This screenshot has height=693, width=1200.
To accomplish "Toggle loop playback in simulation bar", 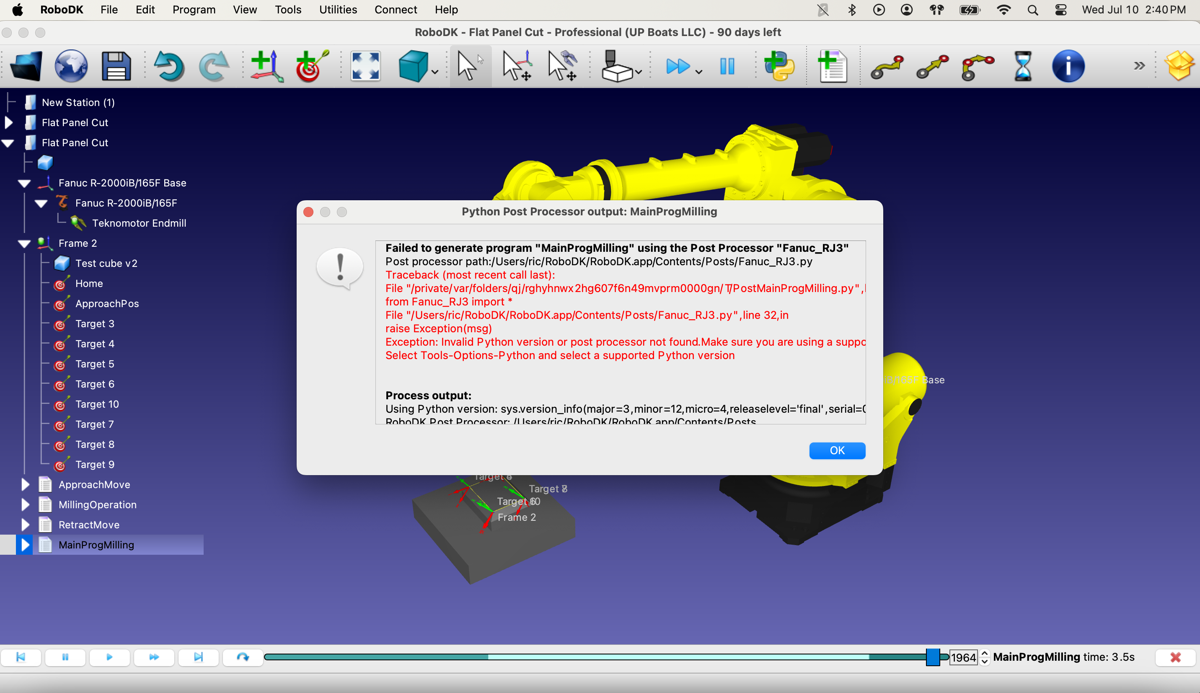I will click(242, 657).
